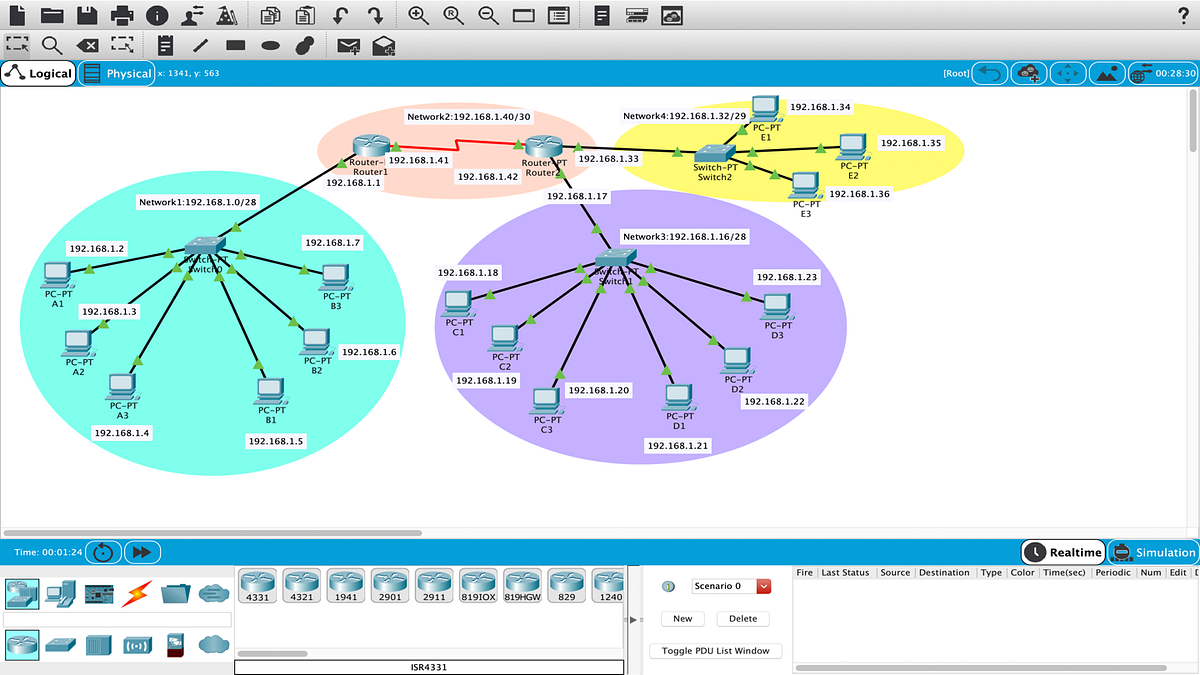Toggle the PDU List Window
The image size is (1200, 675).
[x=715, y=651]
